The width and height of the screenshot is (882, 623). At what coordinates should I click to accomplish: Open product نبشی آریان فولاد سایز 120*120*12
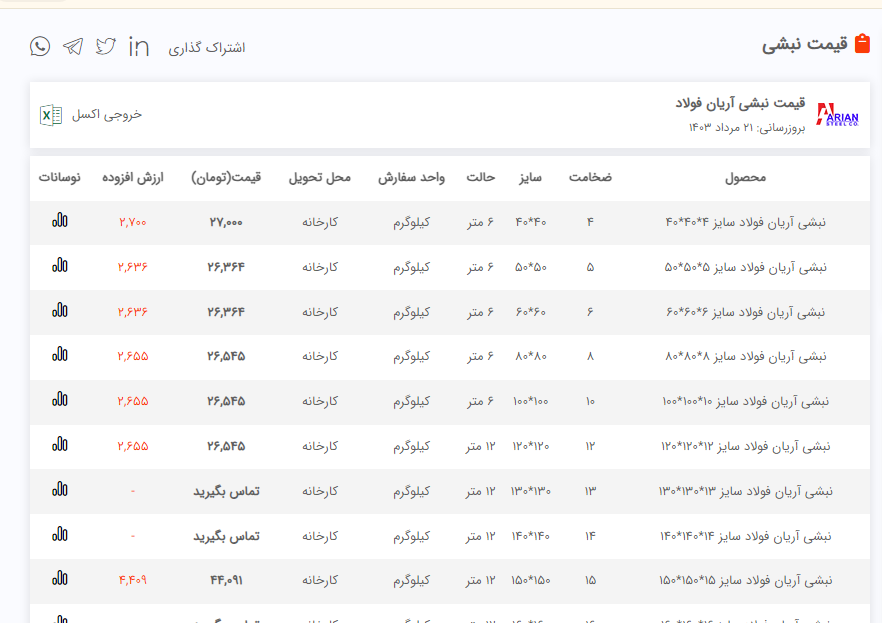click(x=745, y=446)
